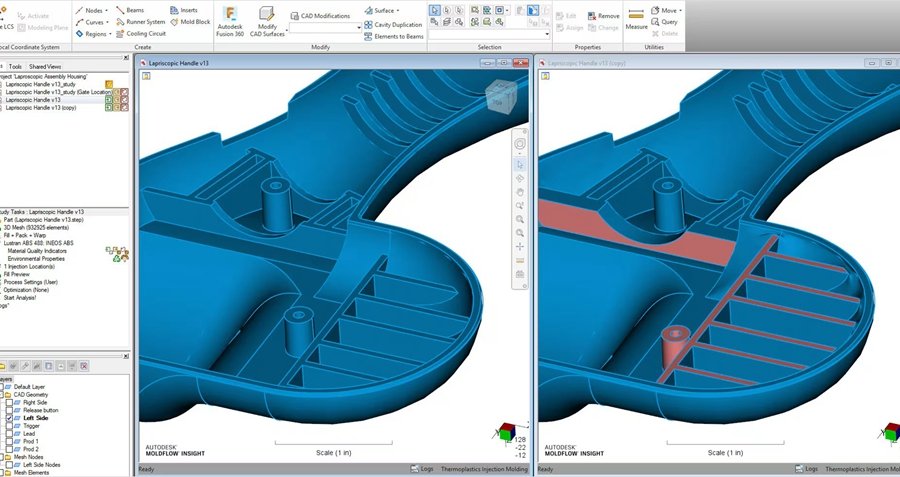Open CAD Modifications
Image resolution: width=900 pixels, height=477 pixels.
pos(320,15)
